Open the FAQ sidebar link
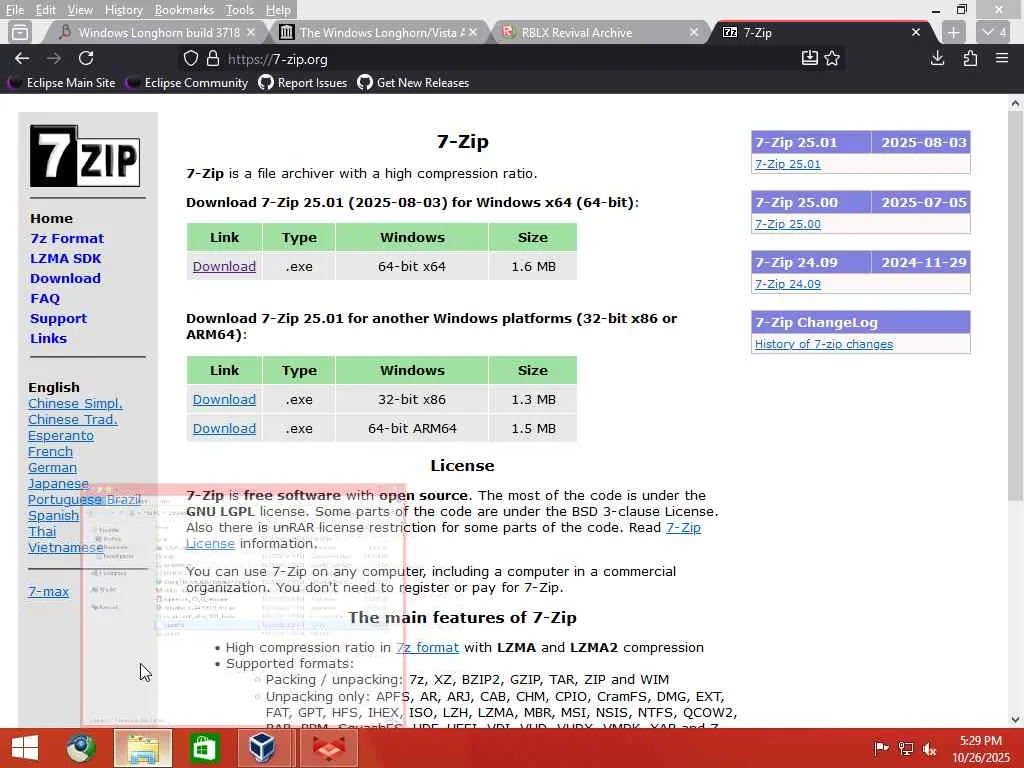The width and height of the screenshot is (1024, 768). pos(44,298)
